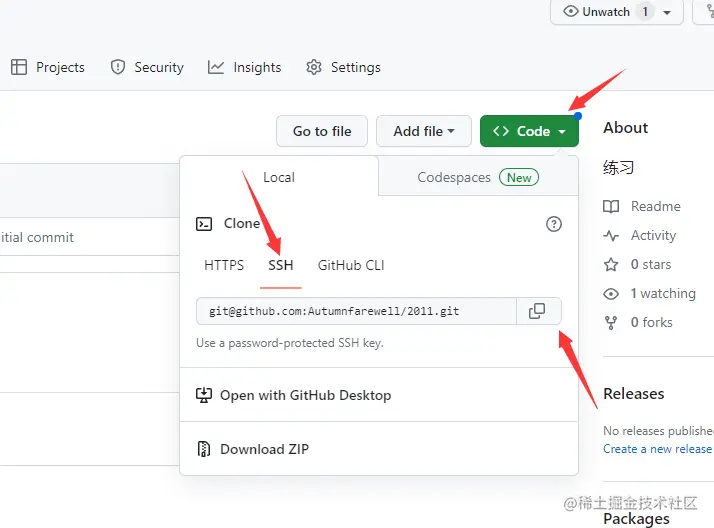Open the Settings tab

[343, 67]
